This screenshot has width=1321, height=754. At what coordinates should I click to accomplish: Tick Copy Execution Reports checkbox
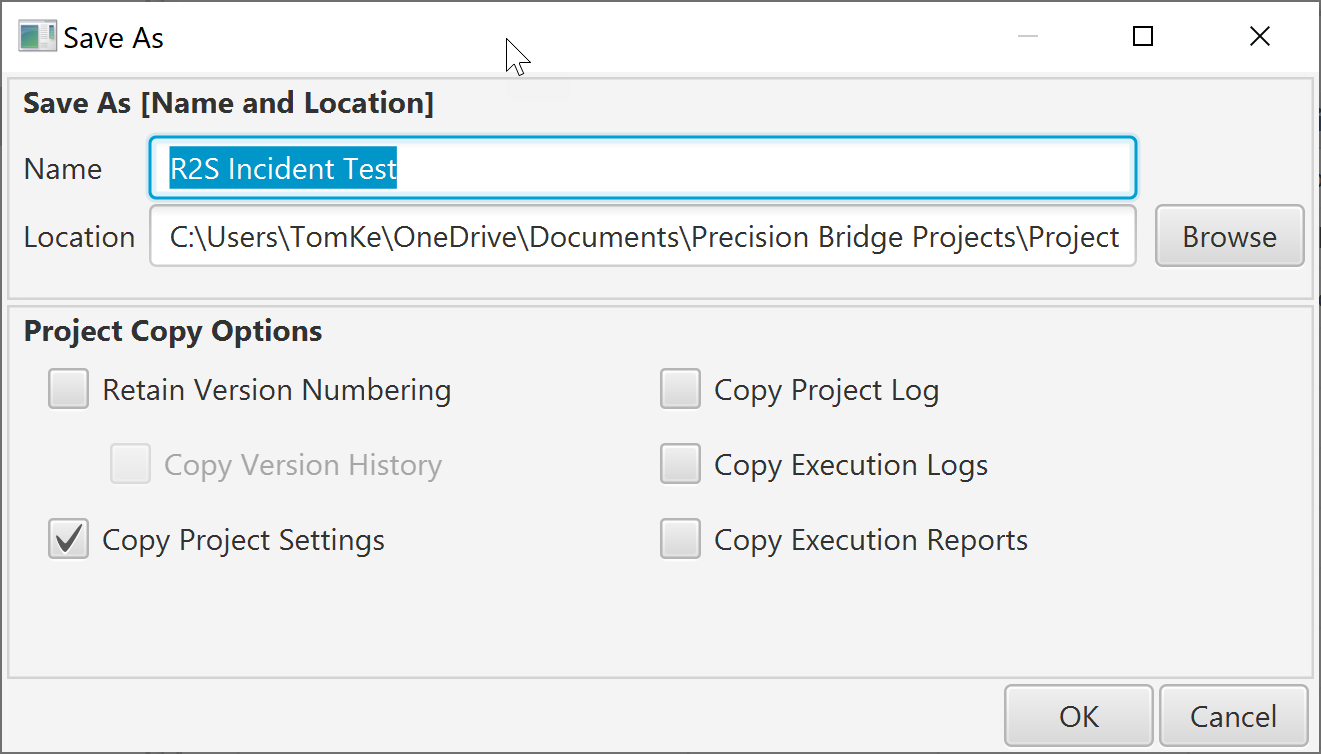(680, 540)
